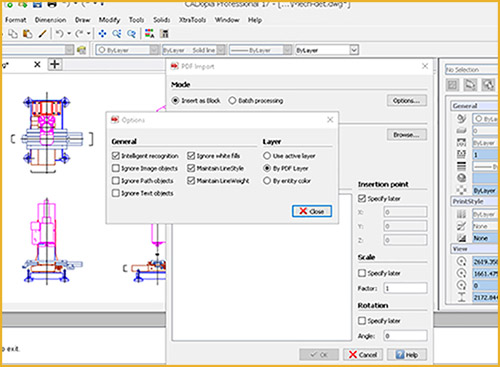500x367 pixels.
Task: Activate the Pan four-arrows tool
Action: [x=102, y=34]
